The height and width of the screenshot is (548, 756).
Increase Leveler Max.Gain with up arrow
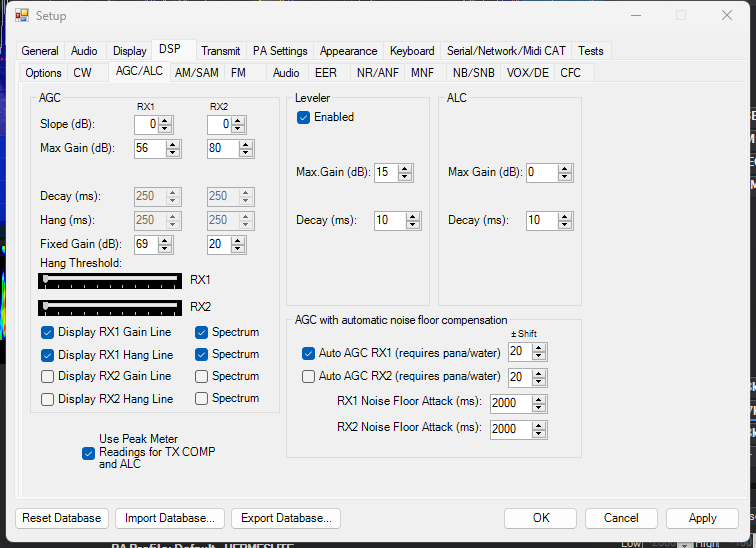tap(405, 169)
